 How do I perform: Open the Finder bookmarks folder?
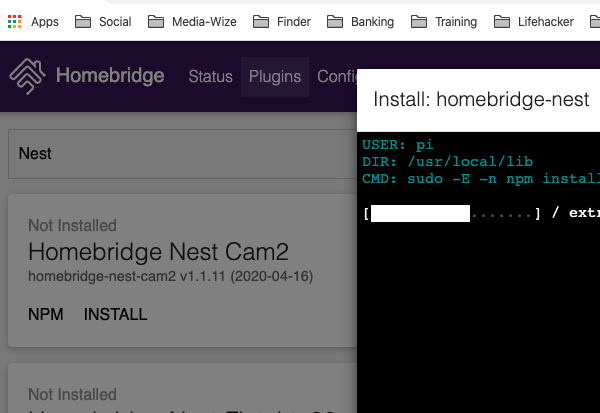coord(284,21)
